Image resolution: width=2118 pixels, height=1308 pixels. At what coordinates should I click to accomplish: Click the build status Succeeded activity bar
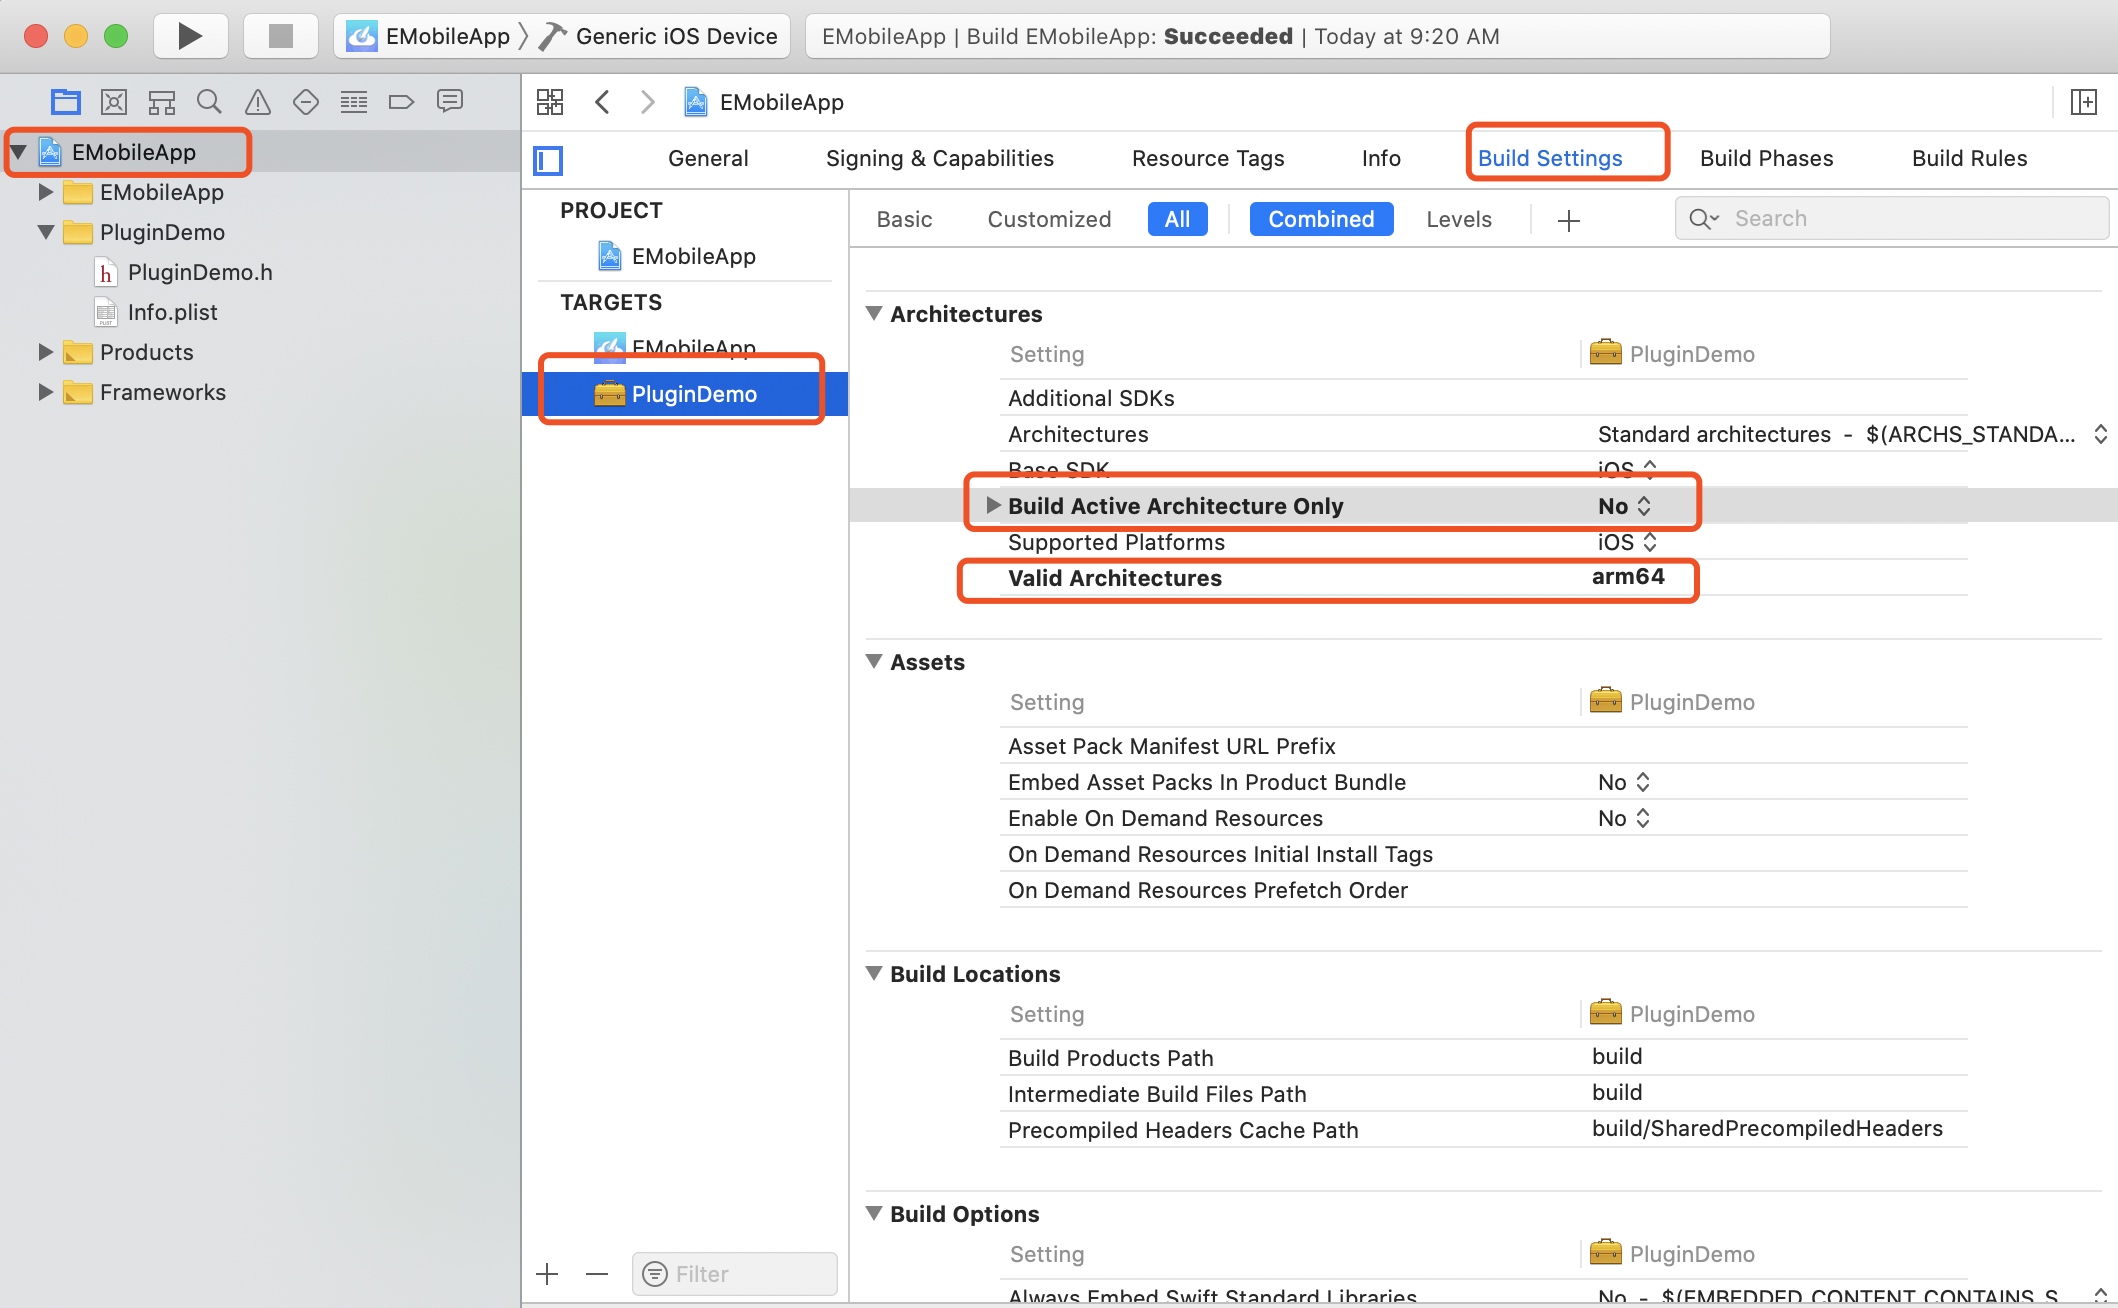coord(1317,36)
